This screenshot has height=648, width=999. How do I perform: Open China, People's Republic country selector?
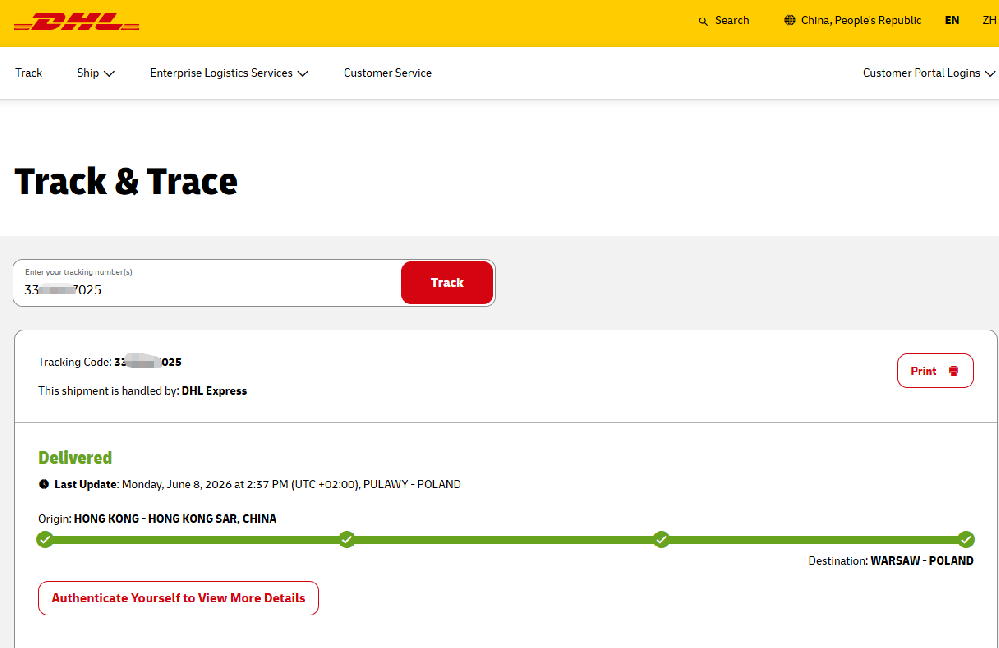point(852,20)
